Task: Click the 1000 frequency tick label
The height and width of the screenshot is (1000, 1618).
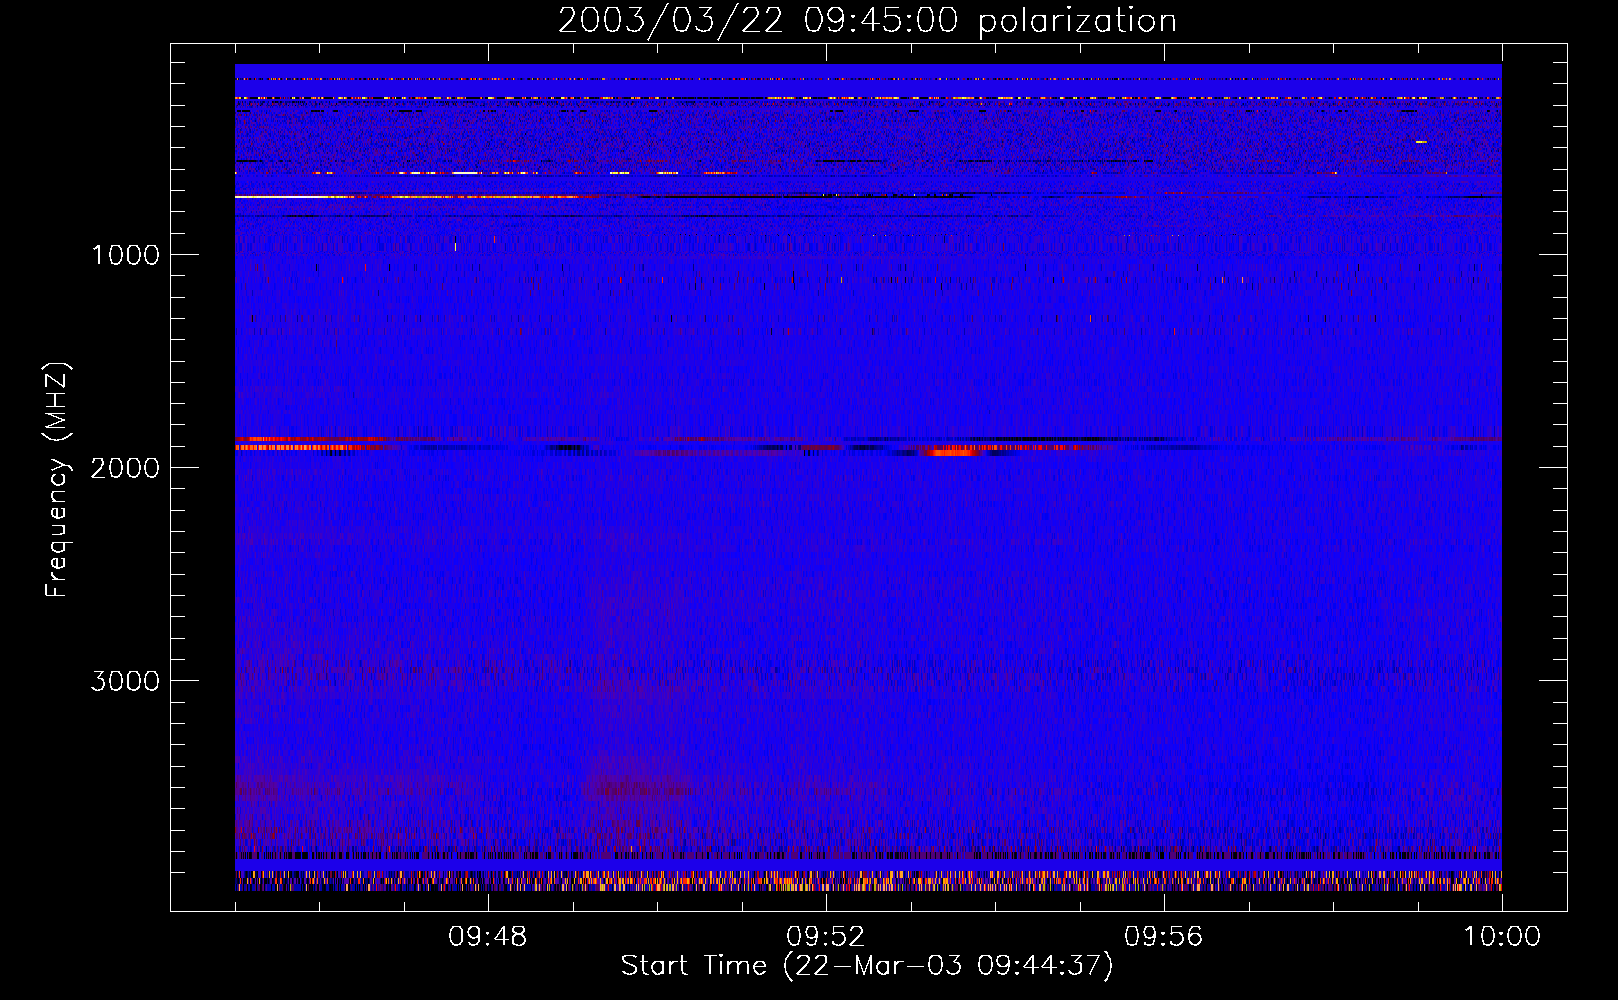Action: [x=125, y=255]
